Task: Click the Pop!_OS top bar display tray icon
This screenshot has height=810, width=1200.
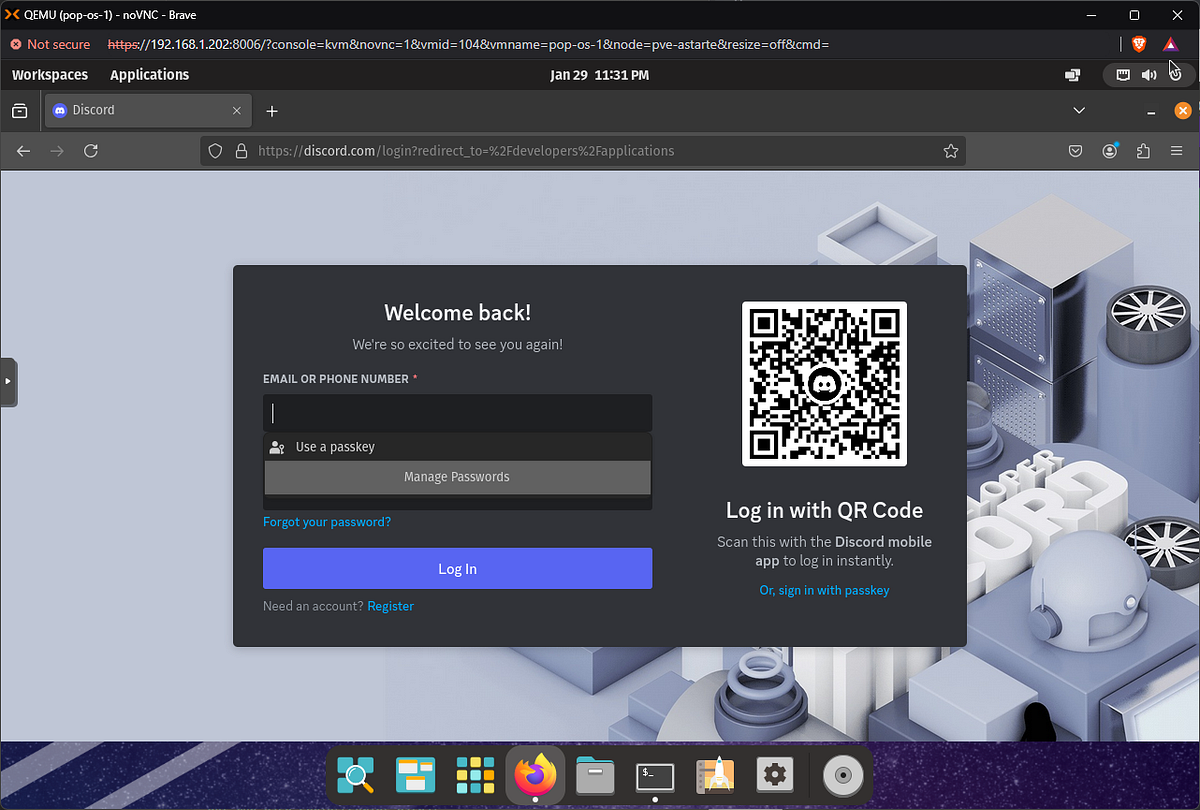Action: pos(1073,75)
